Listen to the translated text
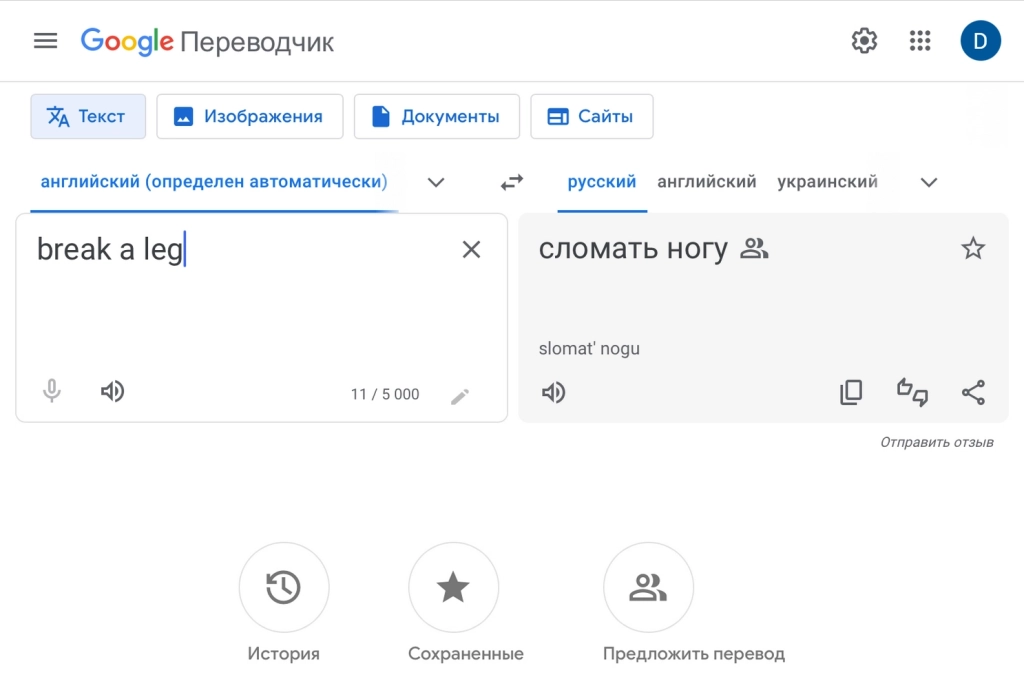Screen dimensions: 1024x688 554,392
